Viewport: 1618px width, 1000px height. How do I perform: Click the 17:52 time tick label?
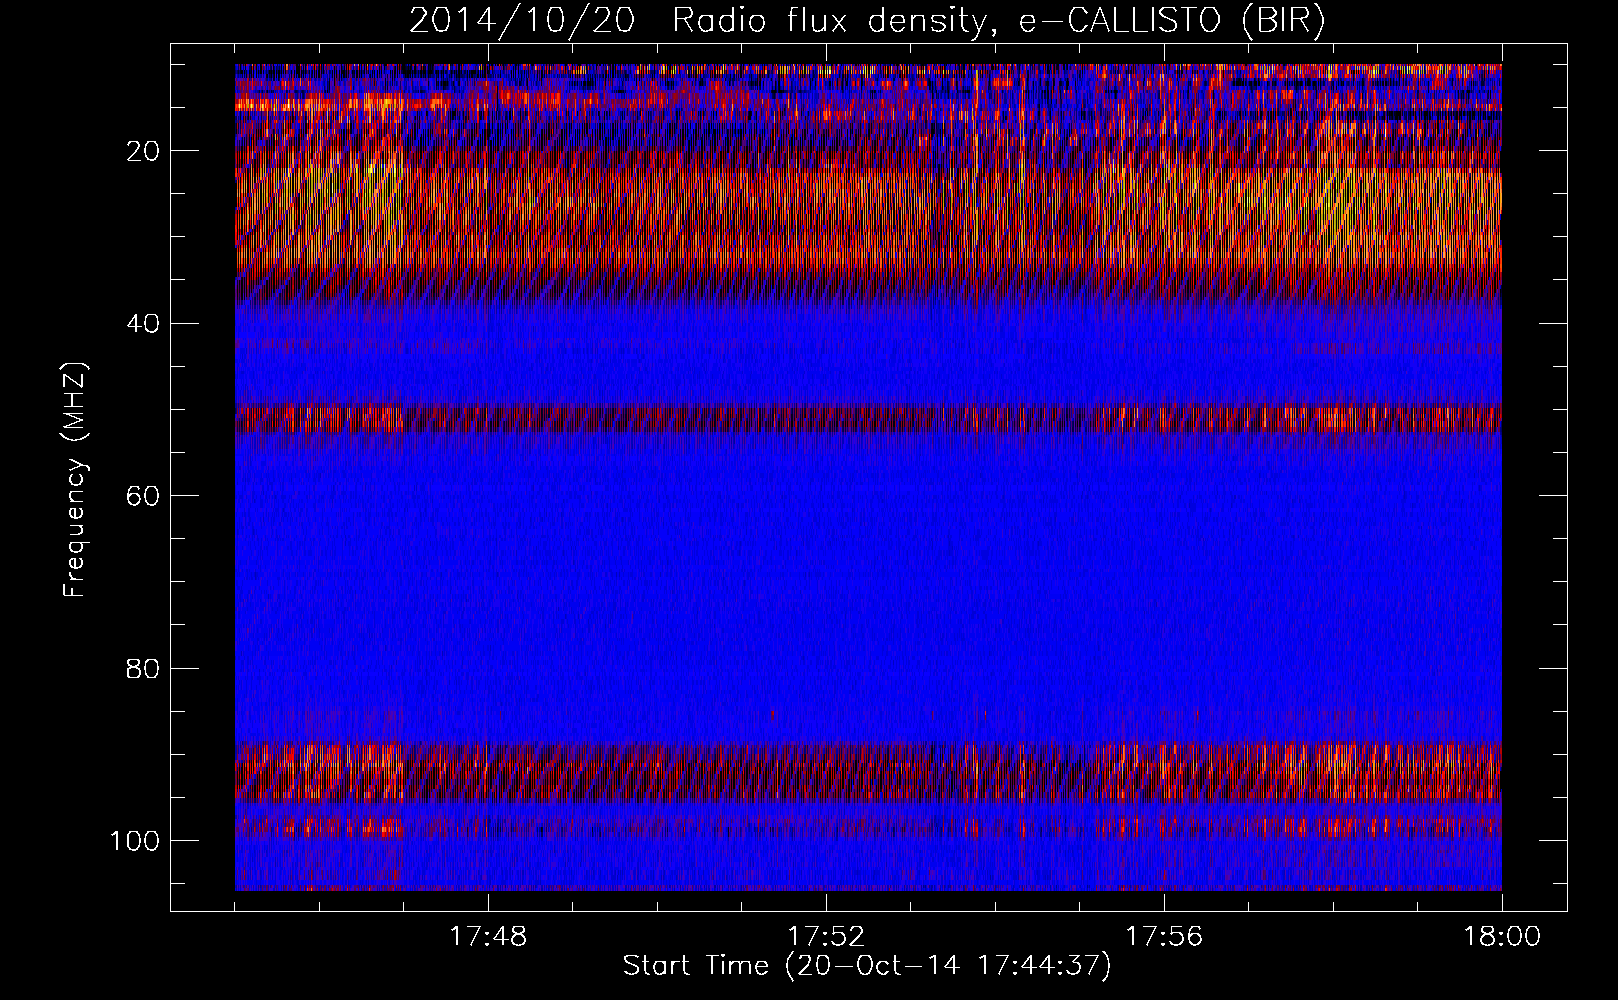pyautogui.click(x=826, y=937)
